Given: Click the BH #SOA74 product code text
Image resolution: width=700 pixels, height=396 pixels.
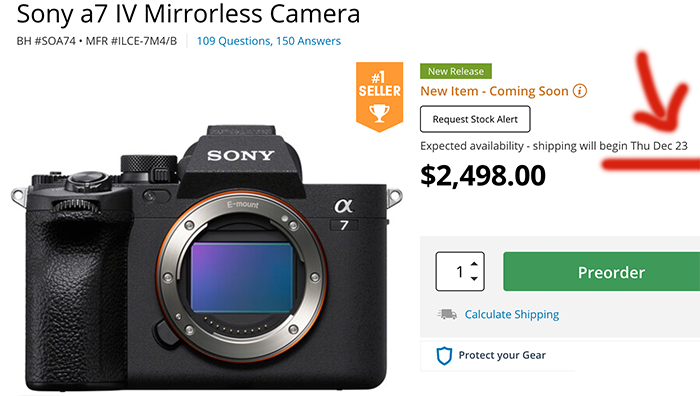Looking at the screenshot, I should [46, 41].
